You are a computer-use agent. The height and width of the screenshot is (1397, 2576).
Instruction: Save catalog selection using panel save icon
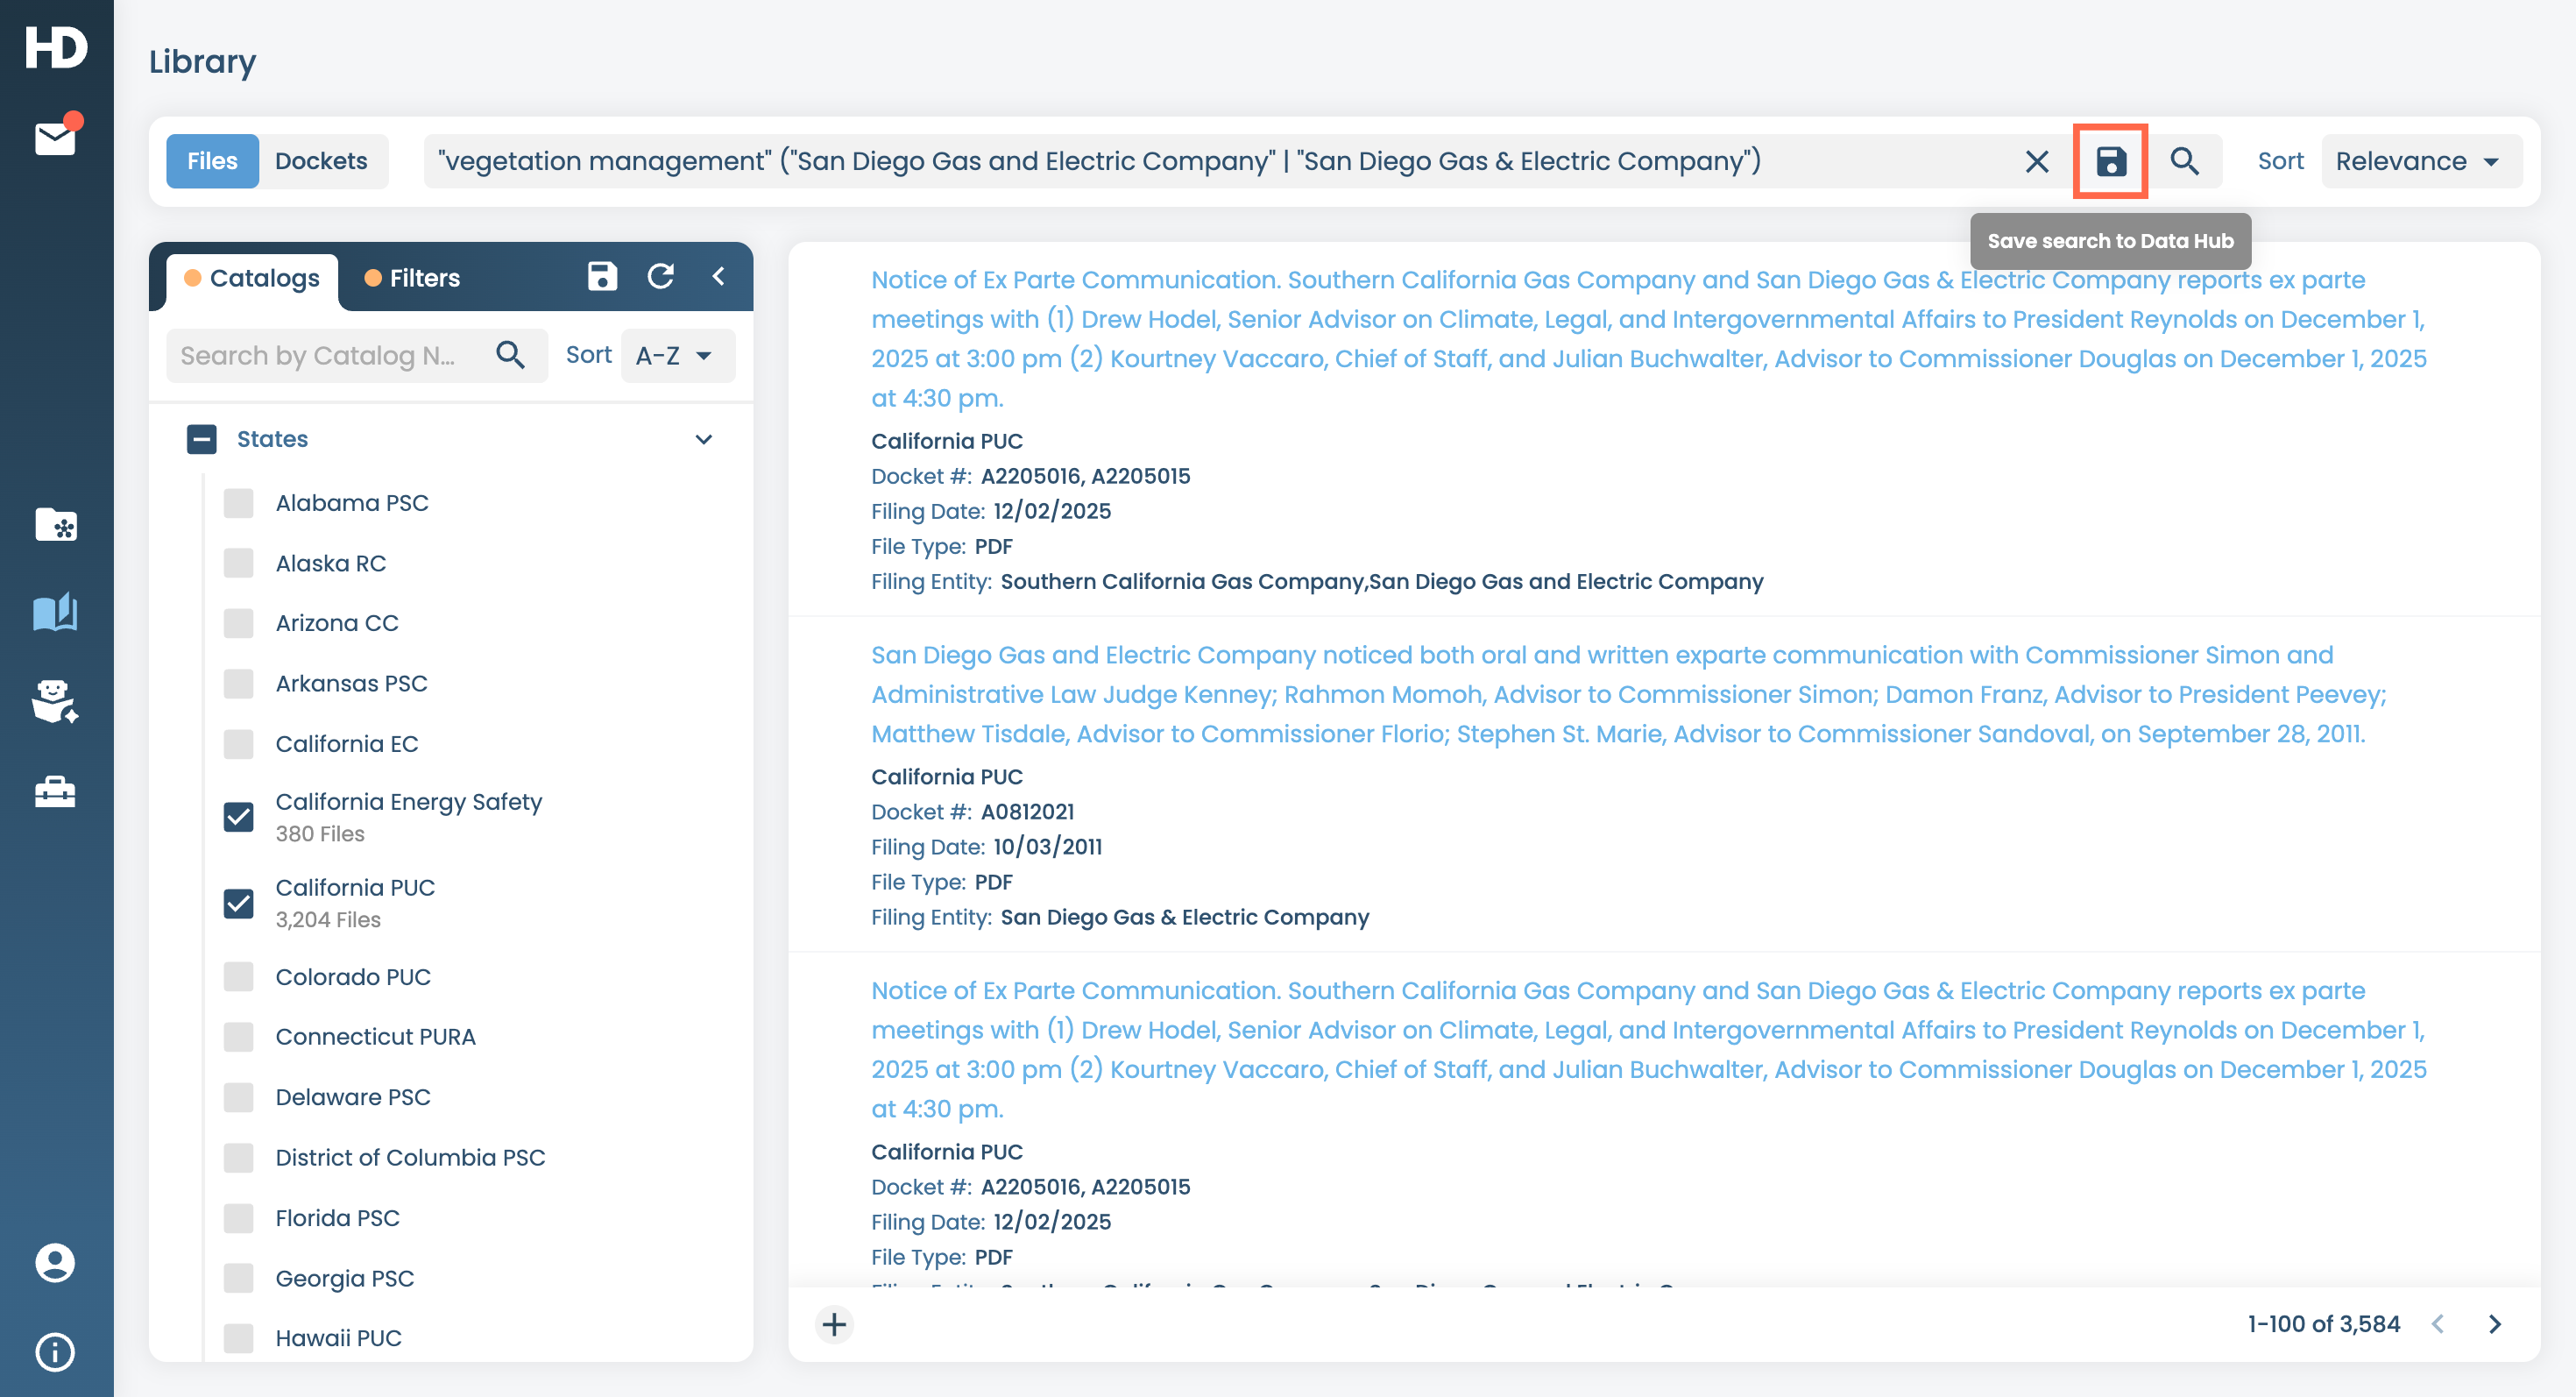click(602, 277)
